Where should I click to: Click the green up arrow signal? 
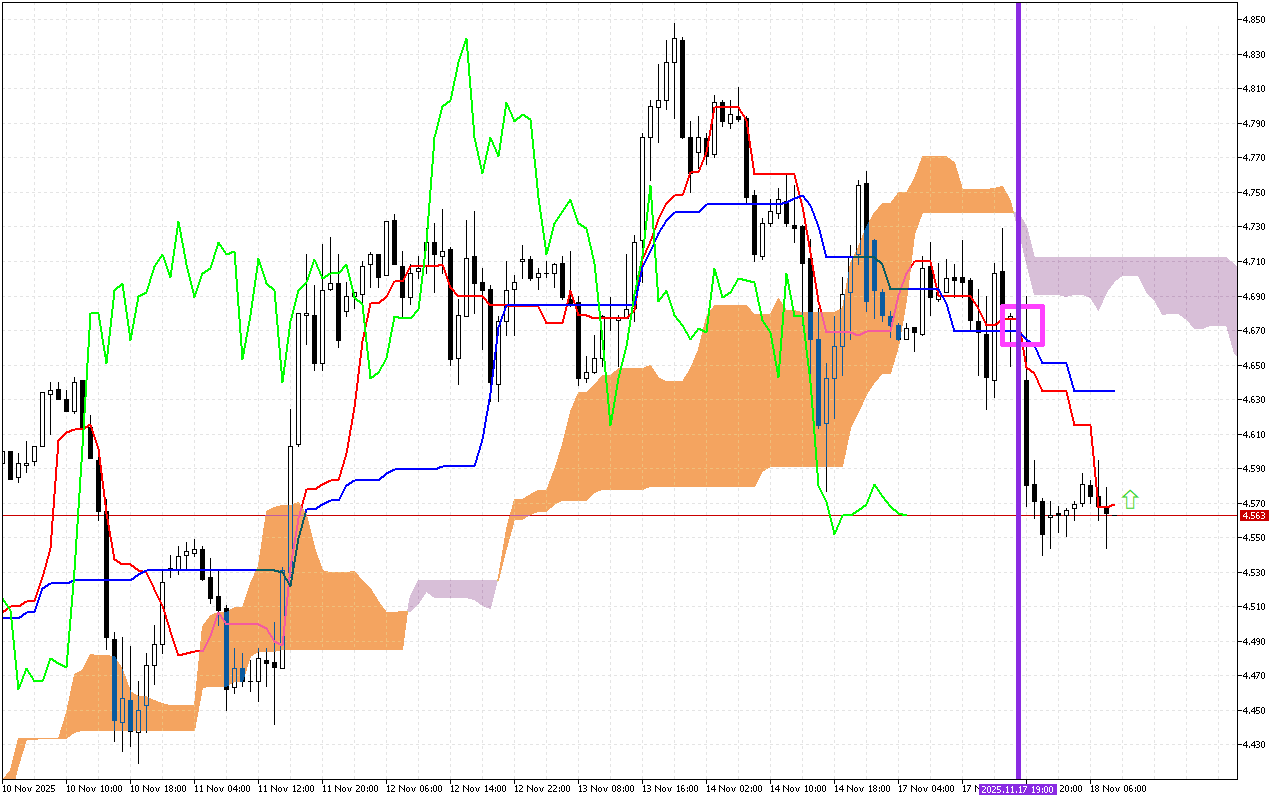coord(1130,500)
